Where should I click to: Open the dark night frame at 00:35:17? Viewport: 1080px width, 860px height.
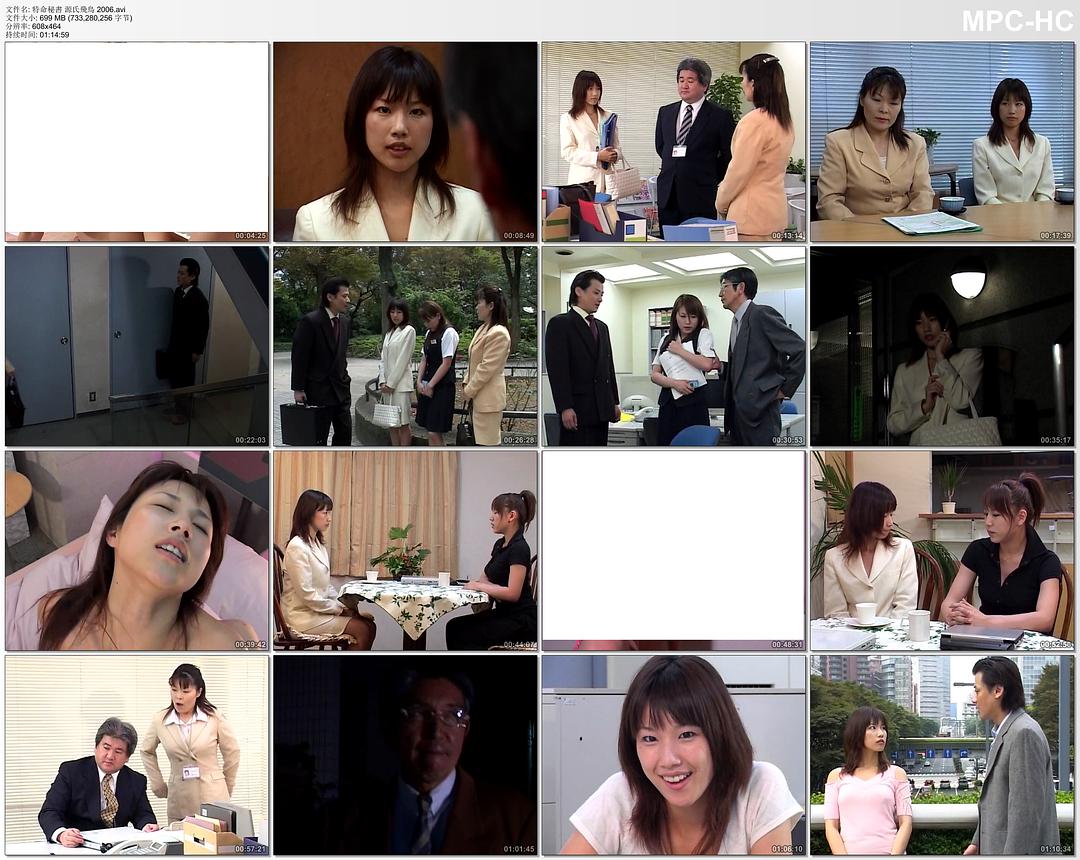click(942, 346)
